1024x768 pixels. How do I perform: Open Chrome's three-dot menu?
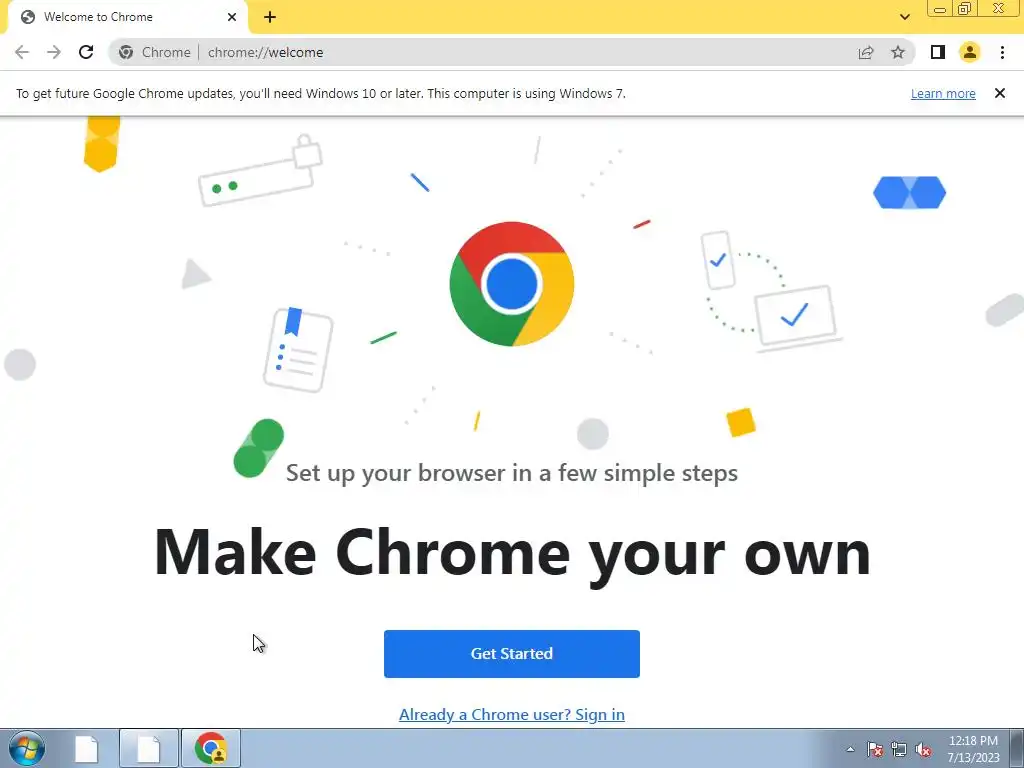[1002, 52]
